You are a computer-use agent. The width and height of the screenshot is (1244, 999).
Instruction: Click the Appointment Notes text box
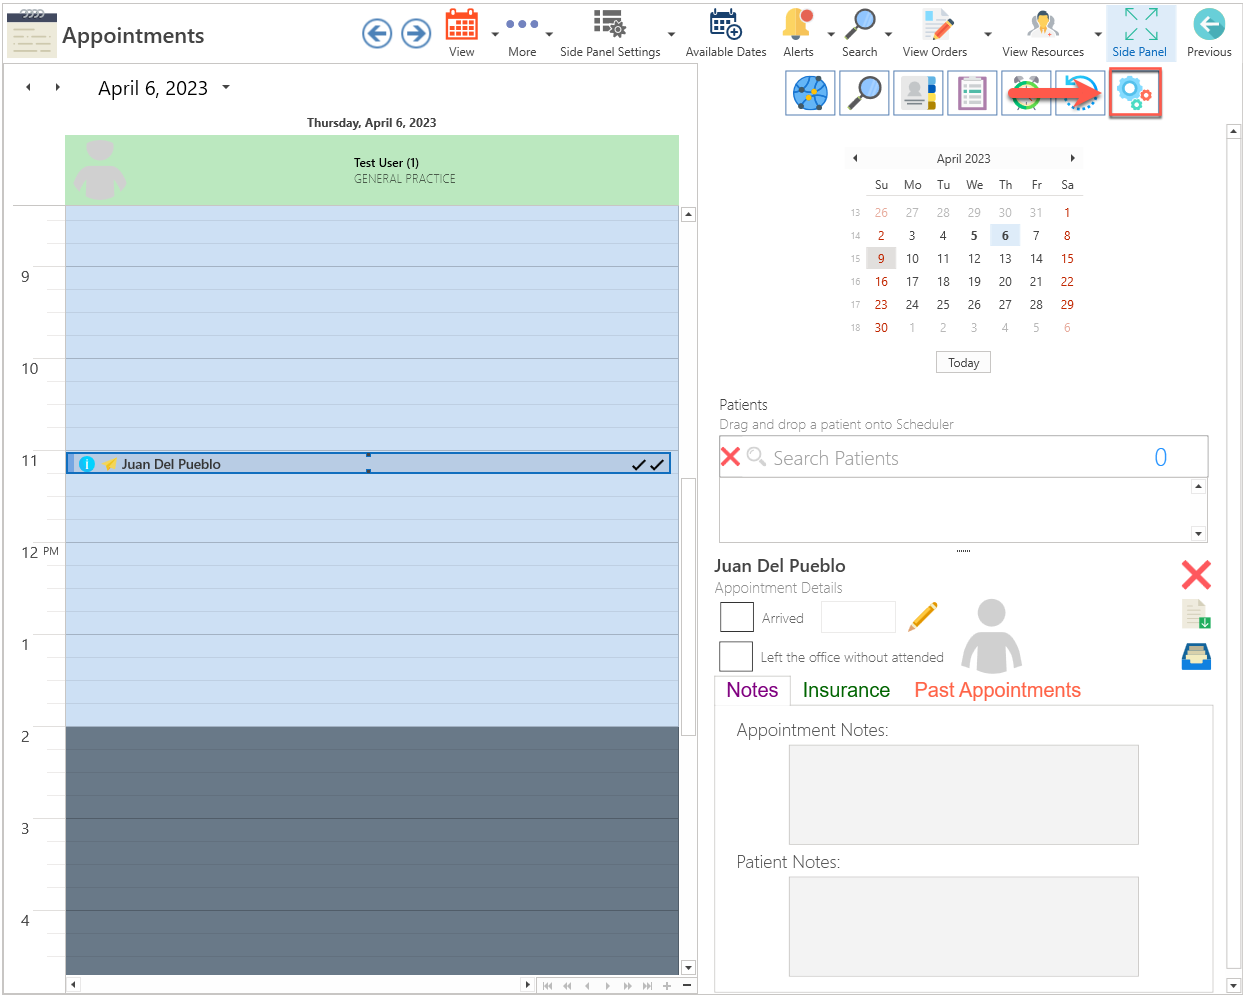[964, 794]
